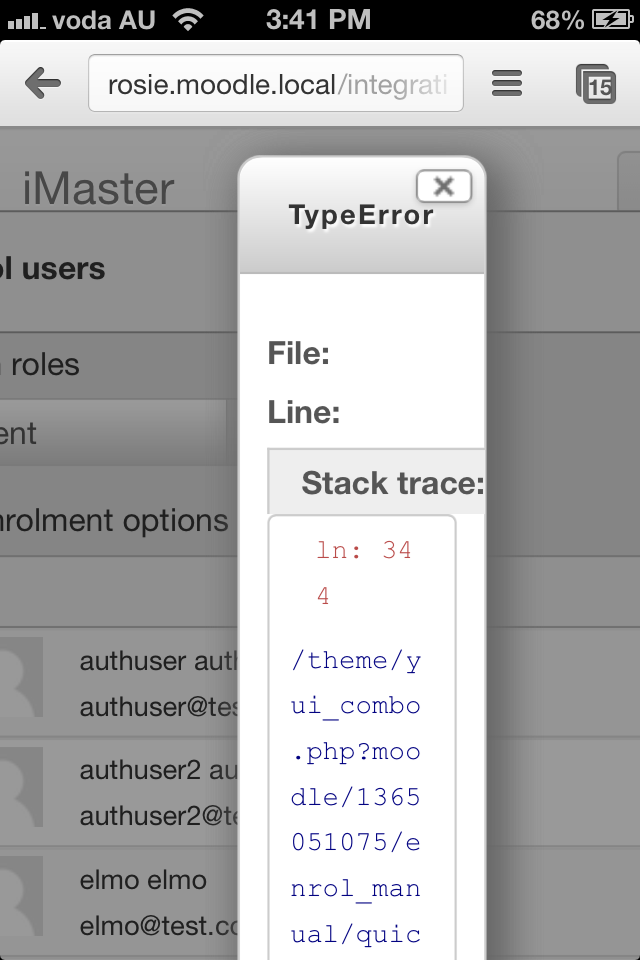The height and width of the screenshot is (960, 640).
Task: Tap the "ln: 344" line in stack trace
Action: tap(363, 573)
